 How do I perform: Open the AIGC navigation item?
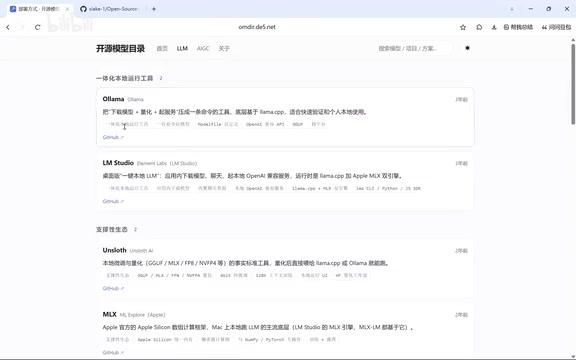tap(203, 48)
